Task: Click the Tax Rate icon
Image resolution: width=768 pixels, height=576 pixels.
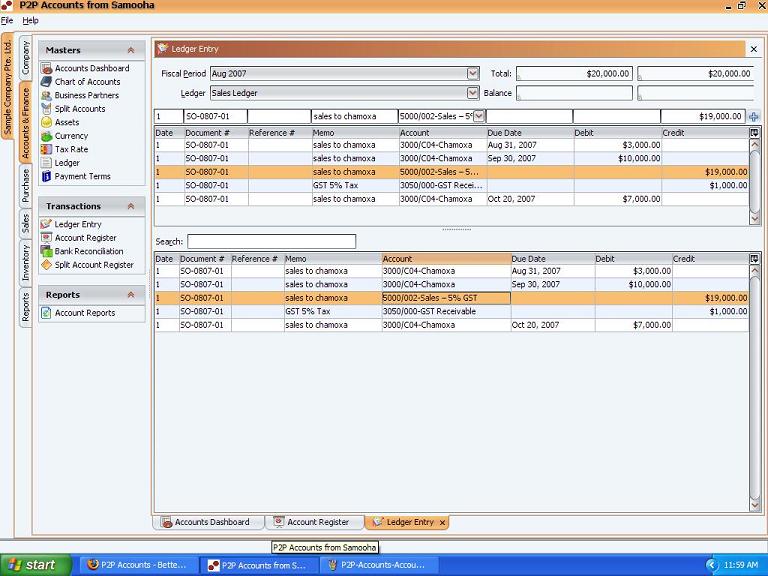Action: [x=47, y=149]
